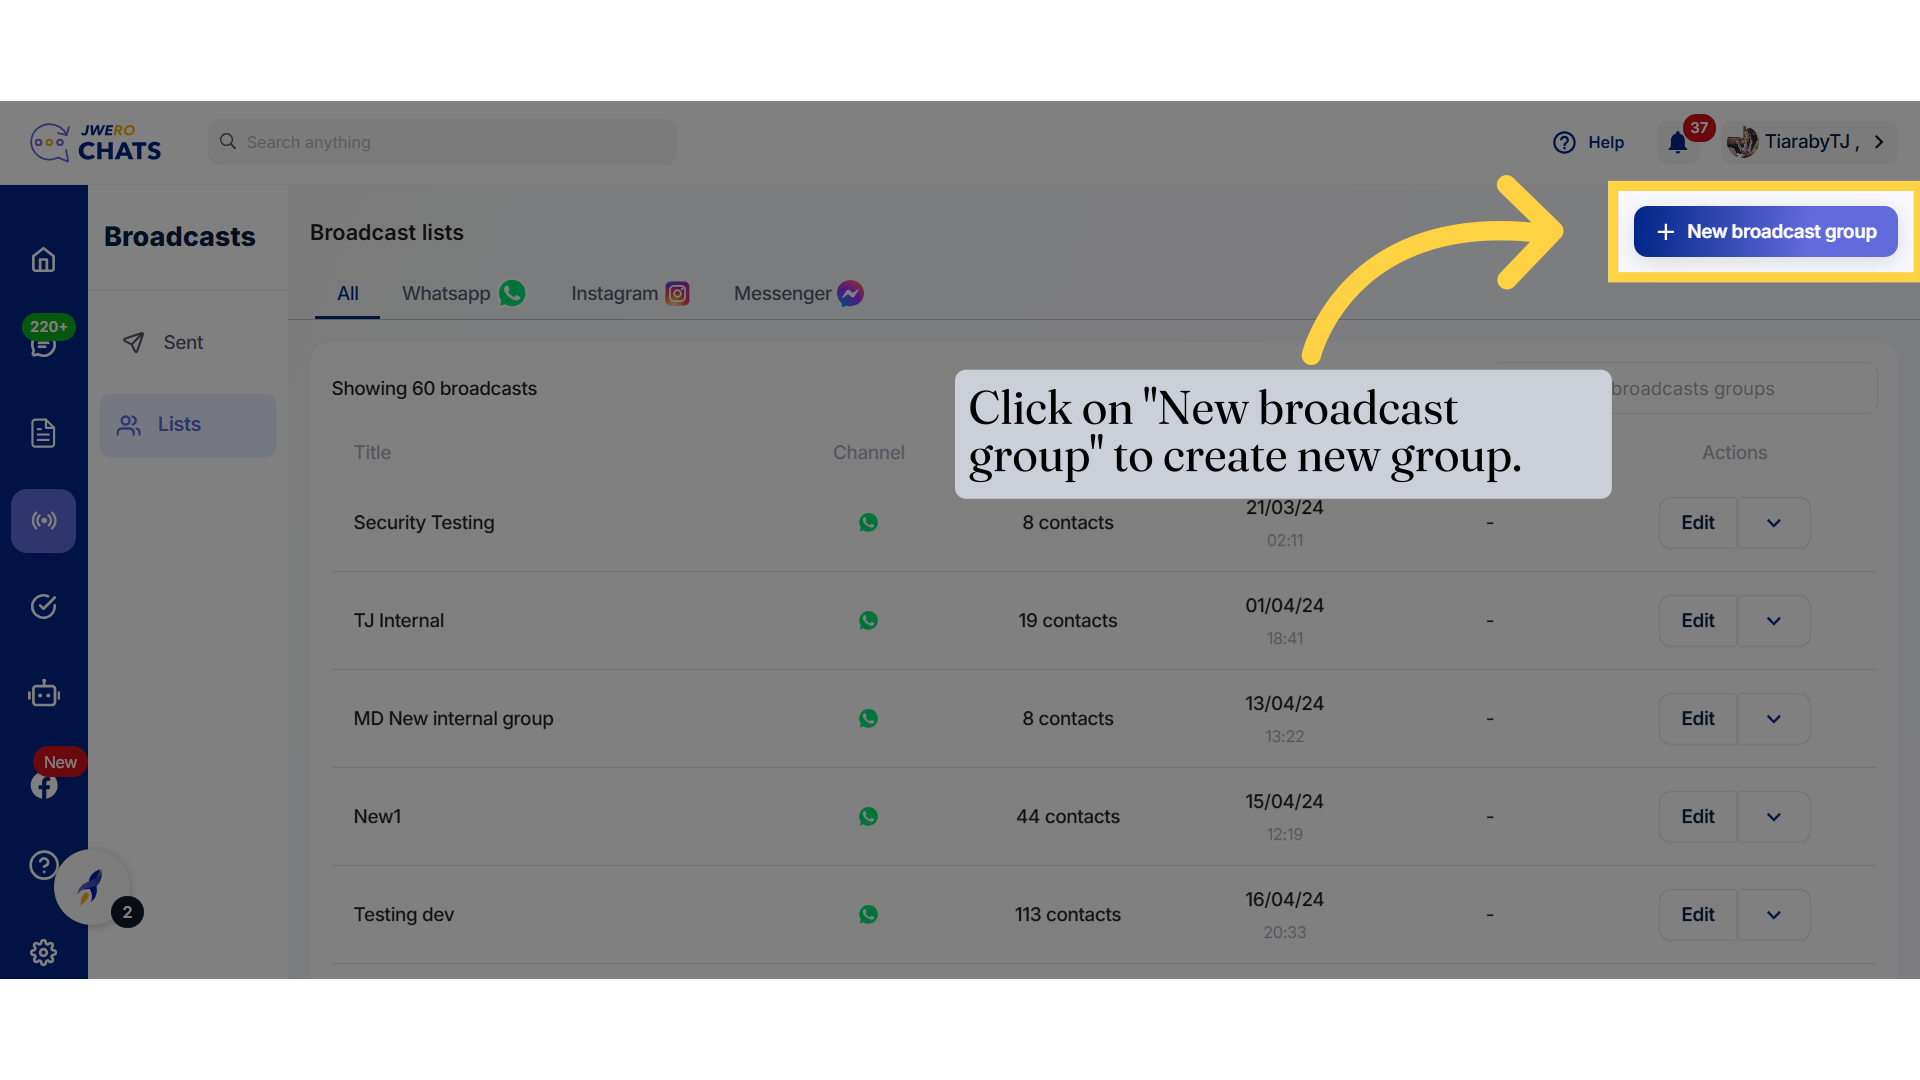
Task: Click the New broadcast group button
Action: point(1765,231)
